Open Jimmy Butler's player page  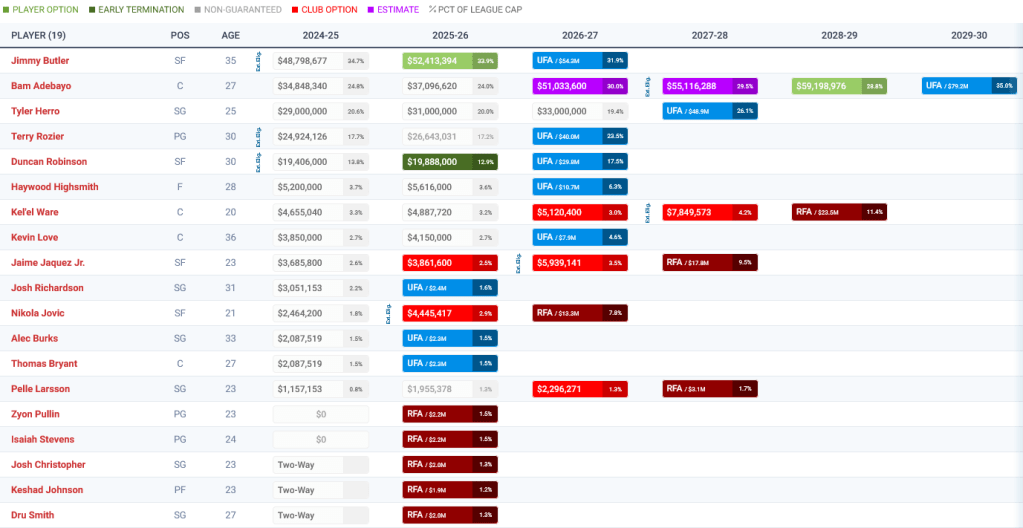(40, 61)
